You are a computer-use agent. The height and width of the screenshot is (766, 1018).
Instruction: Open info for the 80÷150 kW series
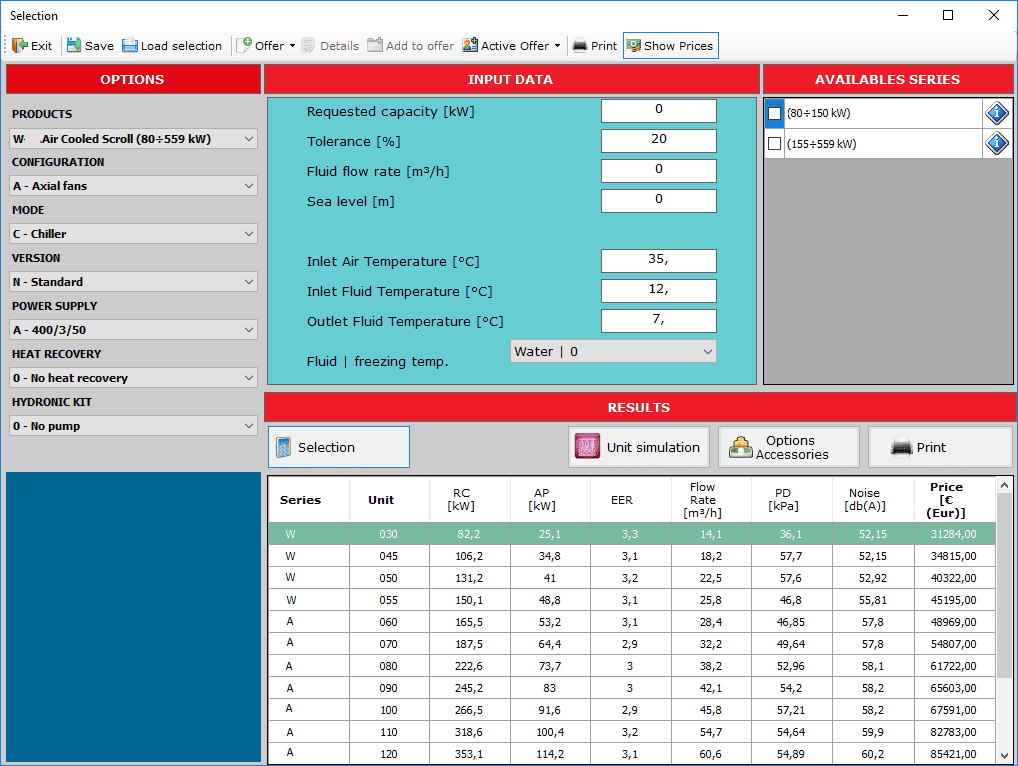pyautogui.click(x=996, y=114)
